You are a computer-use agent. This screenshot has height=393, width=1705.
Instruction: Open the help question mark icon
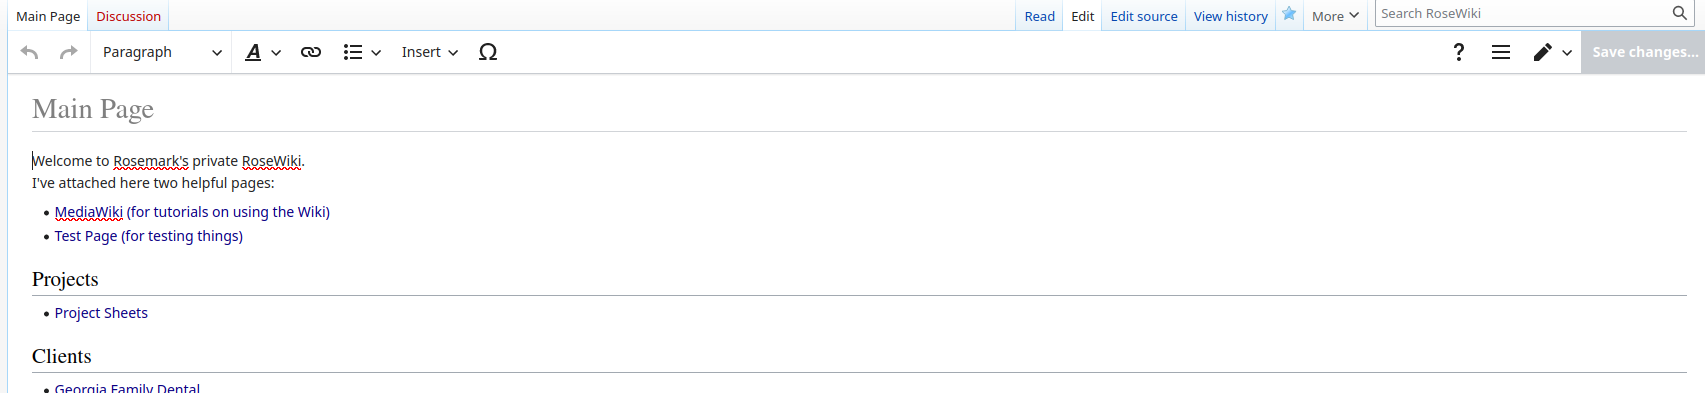coord(1459,52)
